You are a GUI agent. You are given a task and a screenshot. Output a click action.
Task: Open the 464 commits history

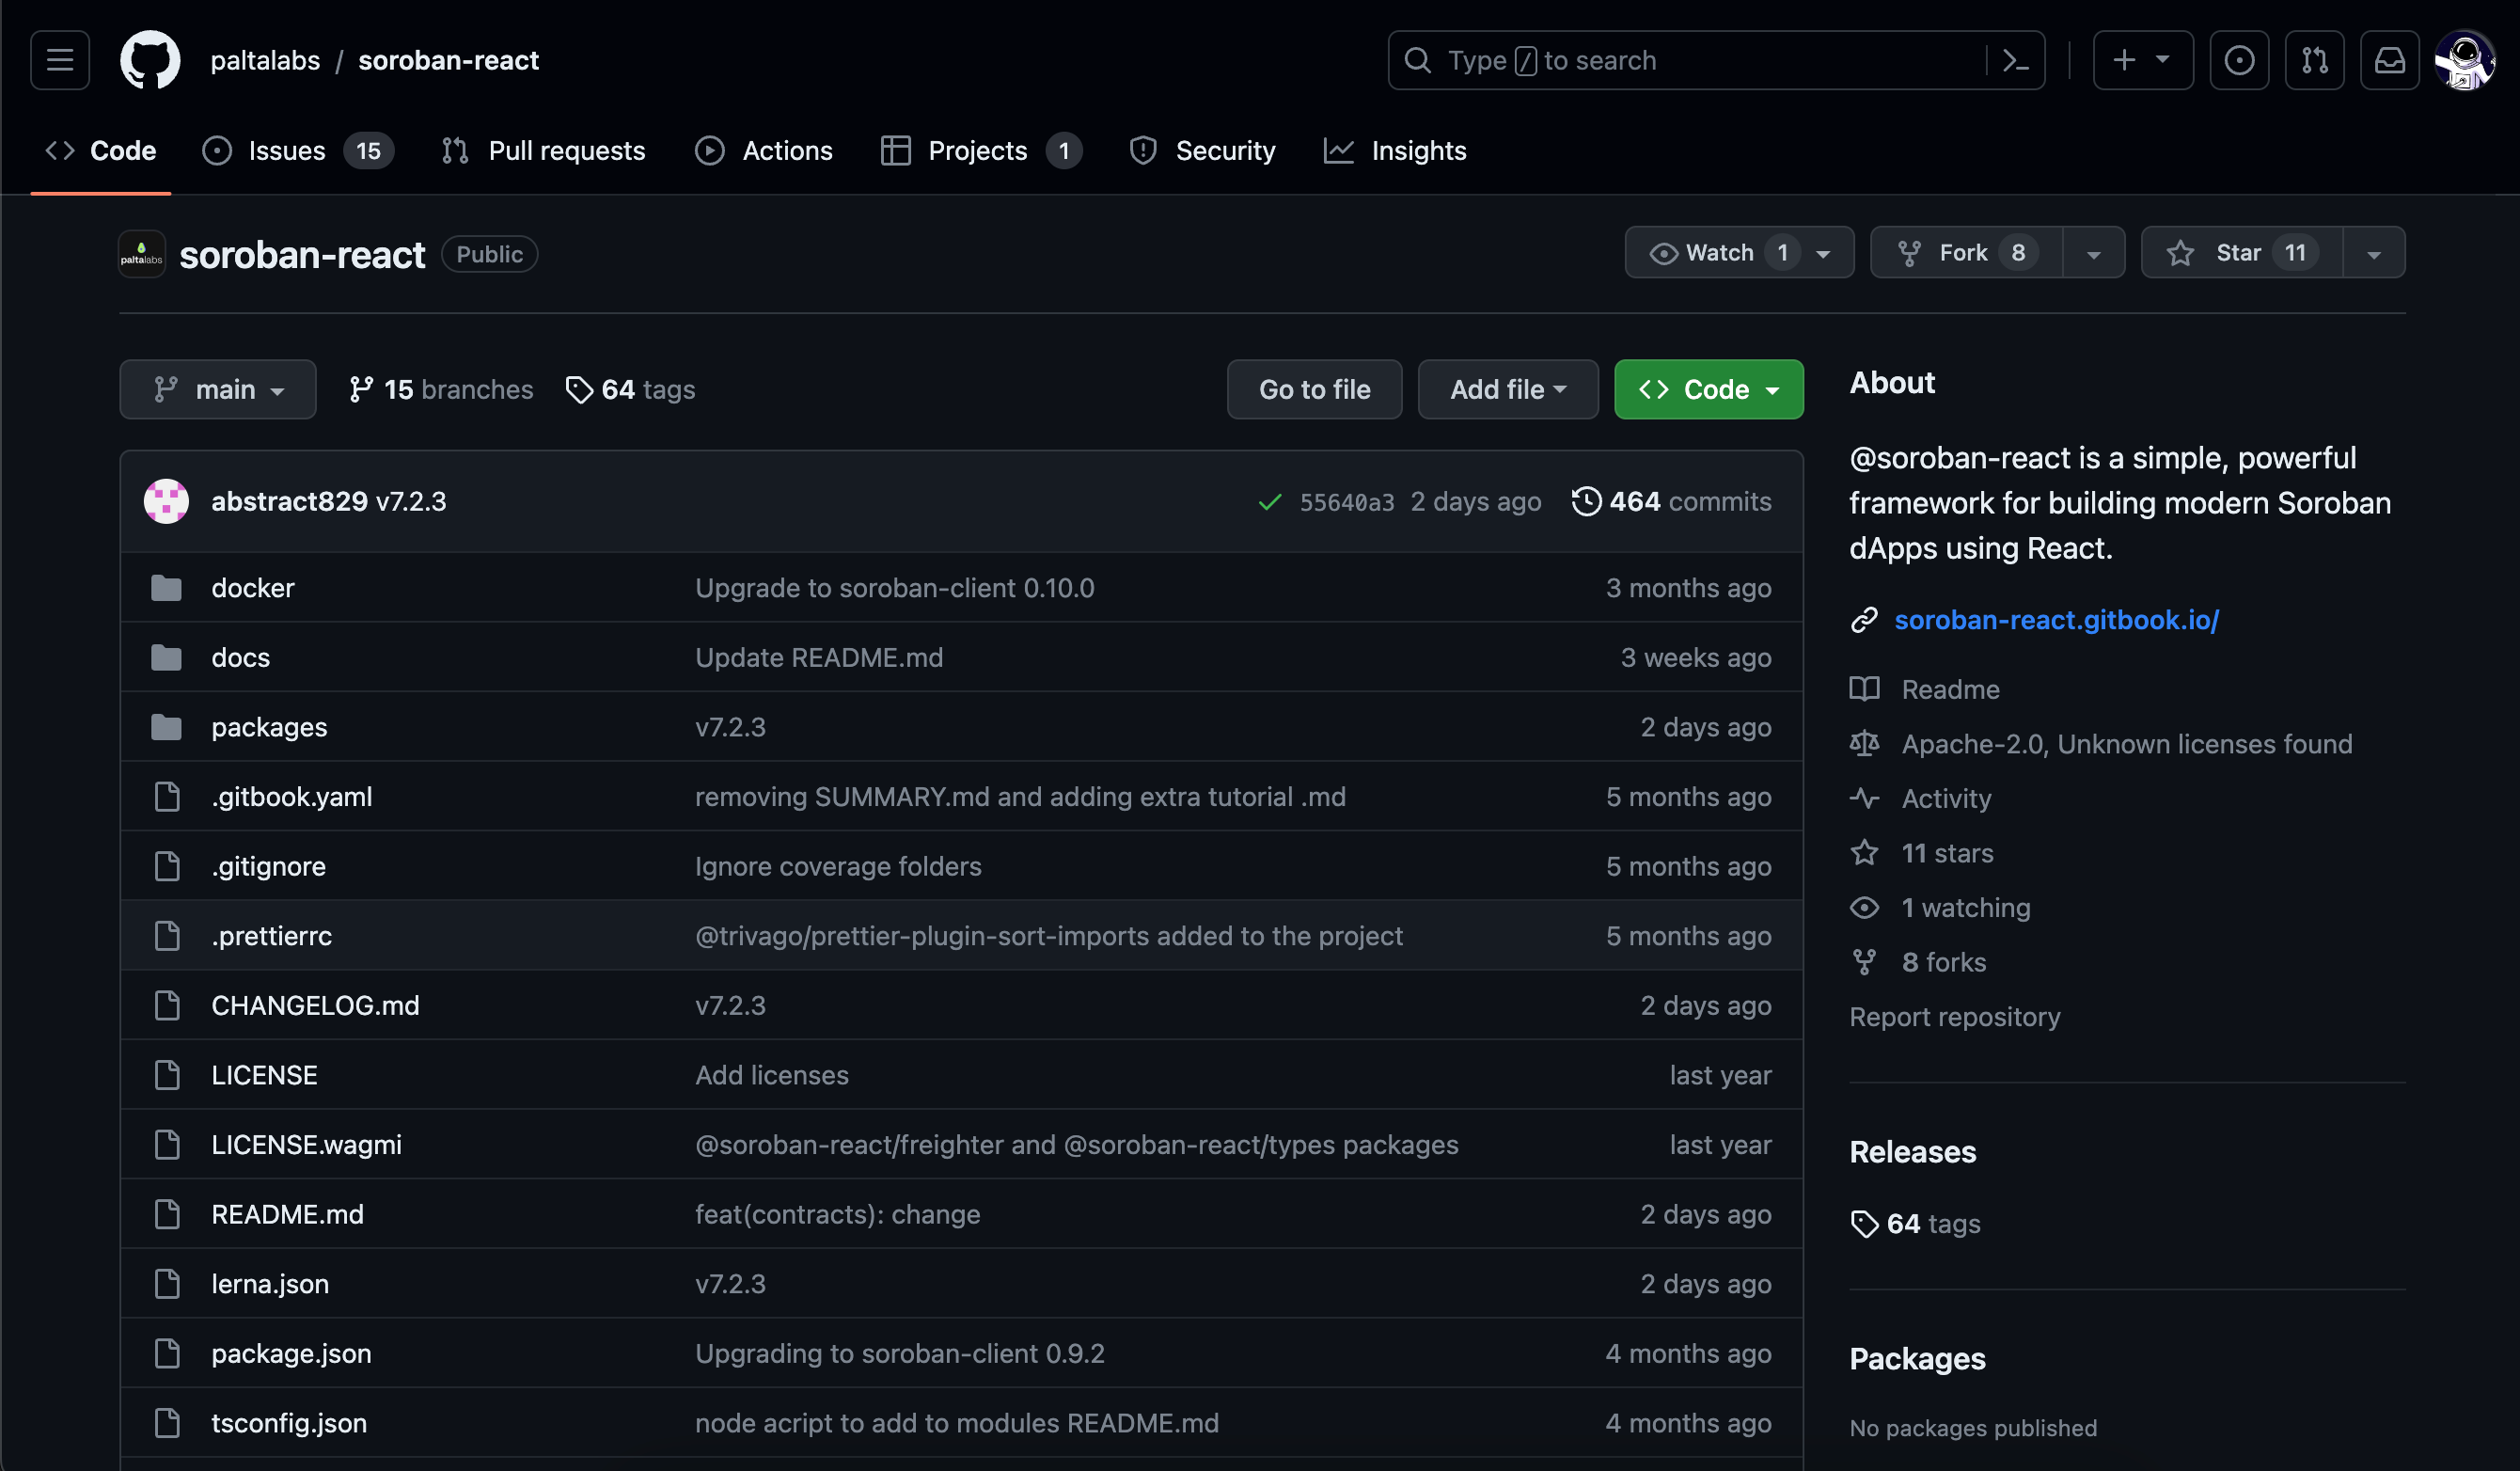pos(1671,501)
